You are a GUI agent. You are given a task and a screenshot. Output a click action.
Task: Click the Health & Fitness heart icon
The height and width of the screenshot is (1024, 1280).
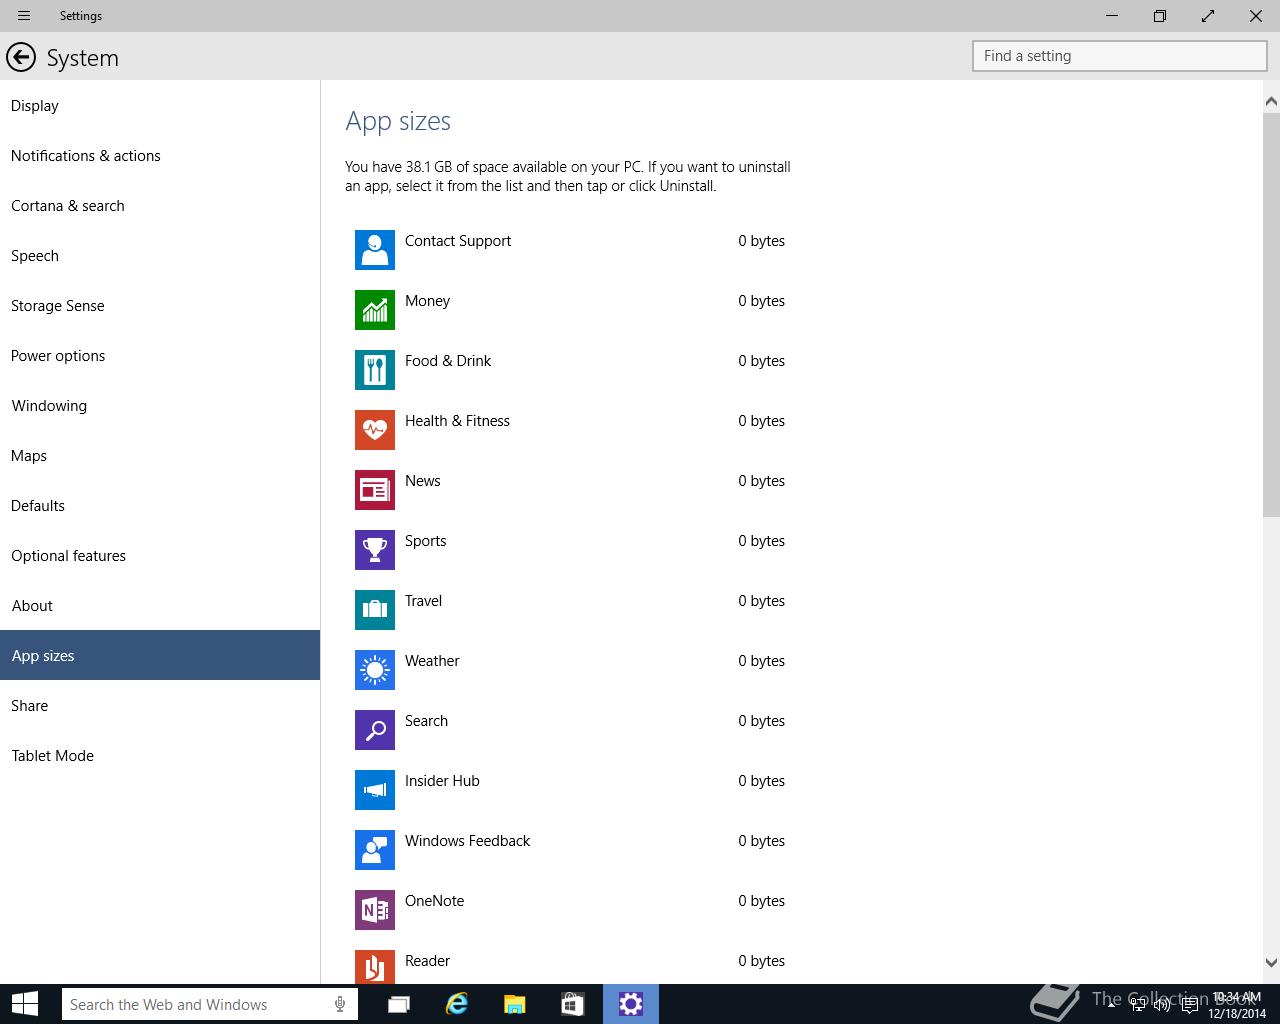tap(375, 430)
